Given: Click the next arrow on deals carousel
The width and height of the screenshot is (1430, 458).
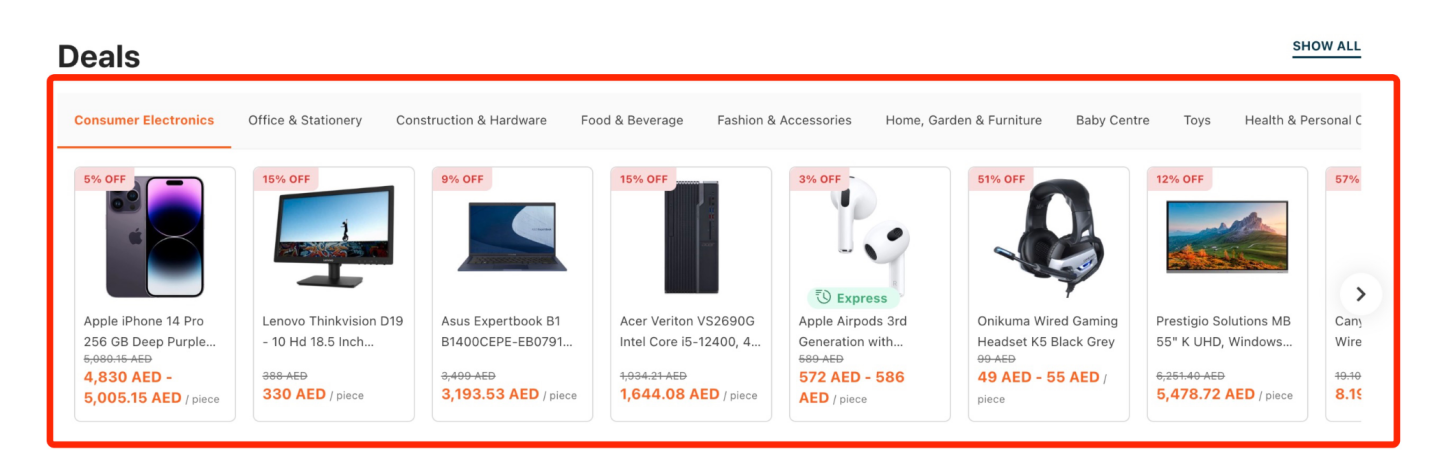Looking at the screenshot, I should click(1360, 294).
